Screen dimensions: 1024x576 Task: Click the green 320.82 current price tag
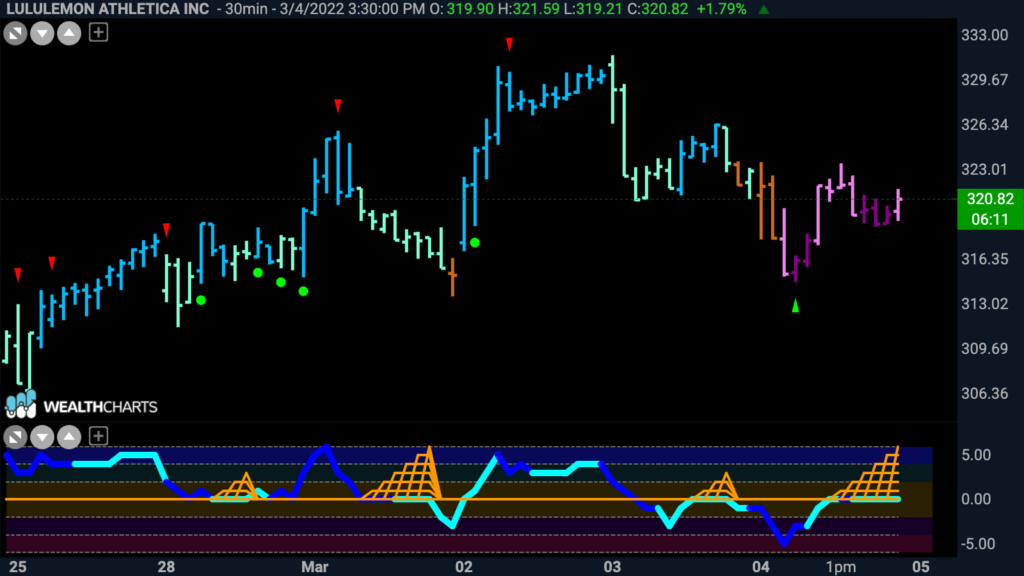point(990,209)
